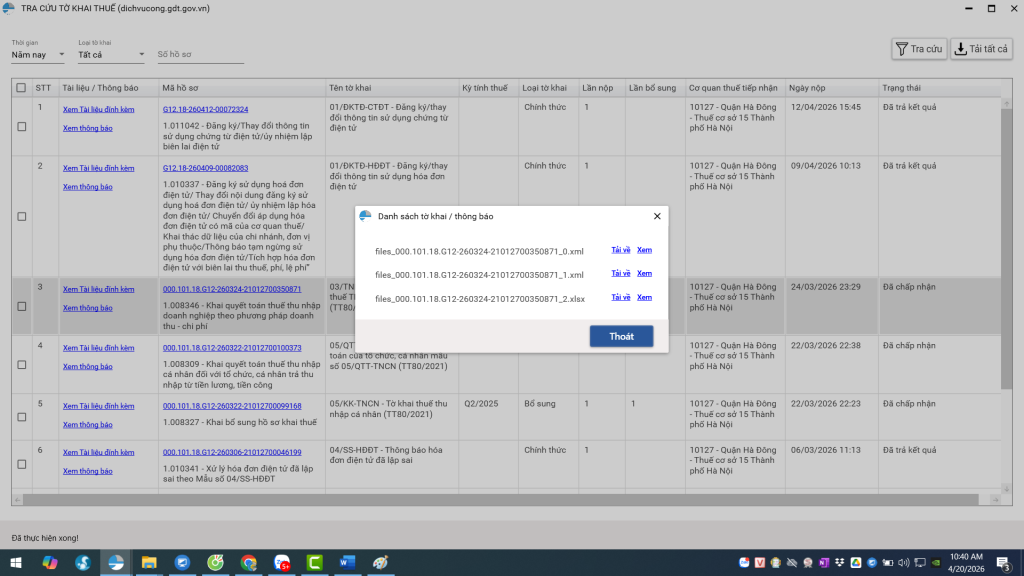The width and height of the screenshot is (1024, 576).
Task: Close the Danh sách tờ khai dialog
Action: pos(657,216)
